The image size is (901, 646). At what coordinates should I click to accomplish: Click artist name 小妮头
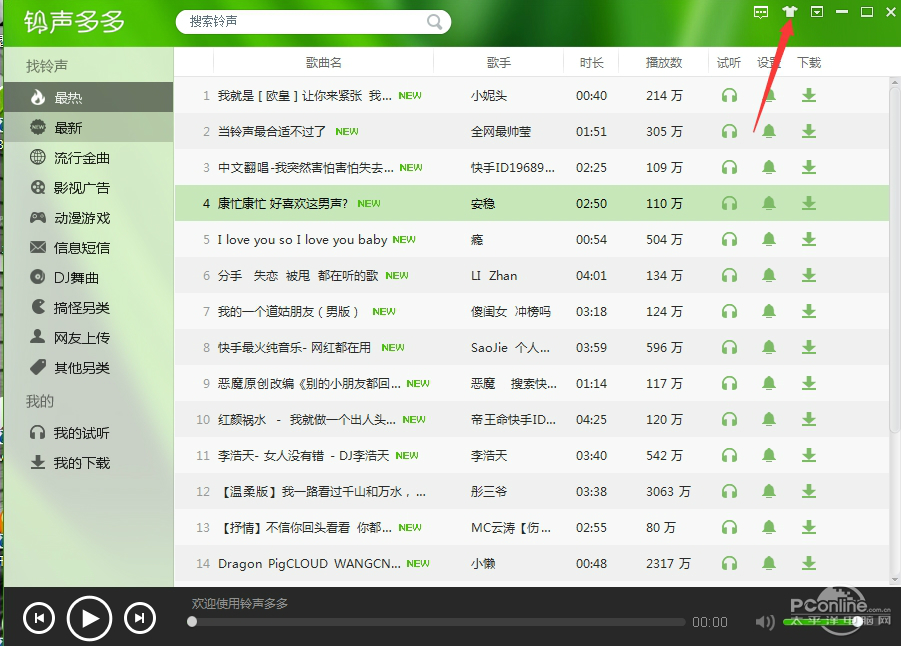click(x=489, y=95)
